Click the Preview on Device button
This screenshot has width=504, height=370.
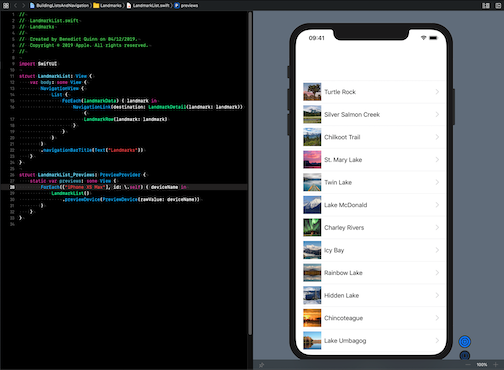click(x=465, y=355)
